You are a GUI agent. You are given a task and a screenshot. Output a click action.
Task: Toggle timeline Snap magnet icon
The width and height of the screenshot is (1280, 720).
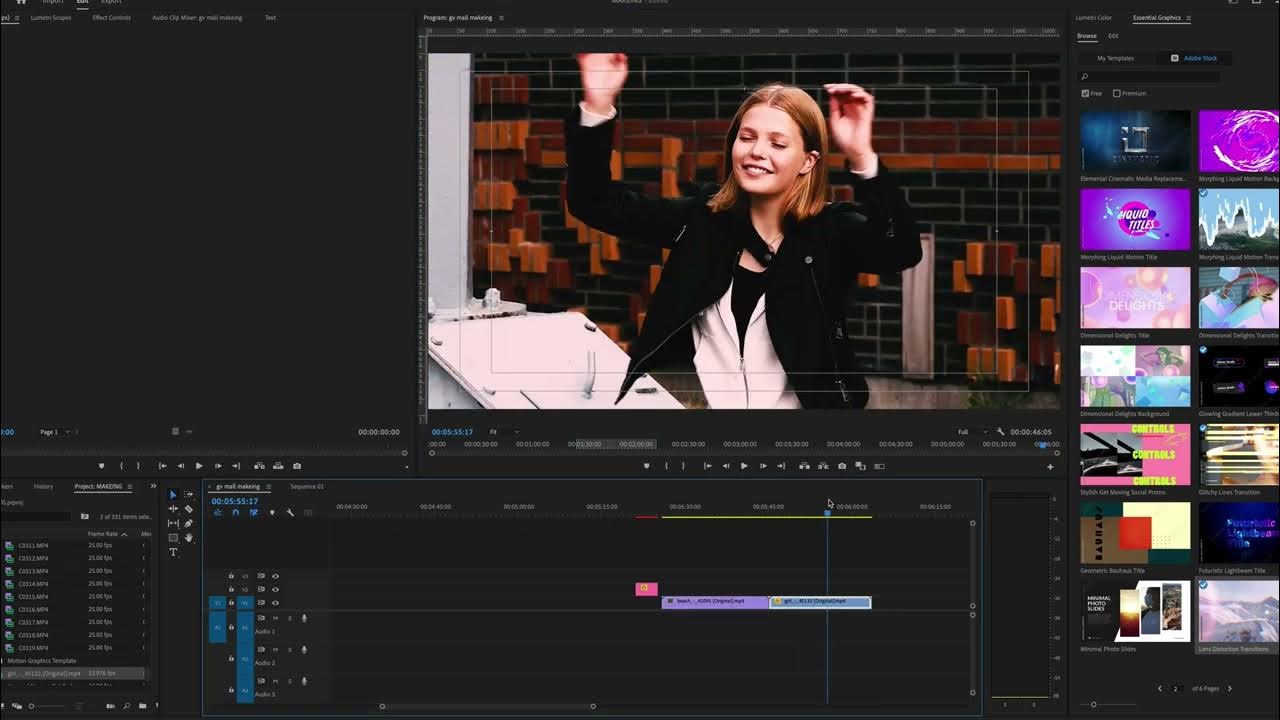pos(235,512)
